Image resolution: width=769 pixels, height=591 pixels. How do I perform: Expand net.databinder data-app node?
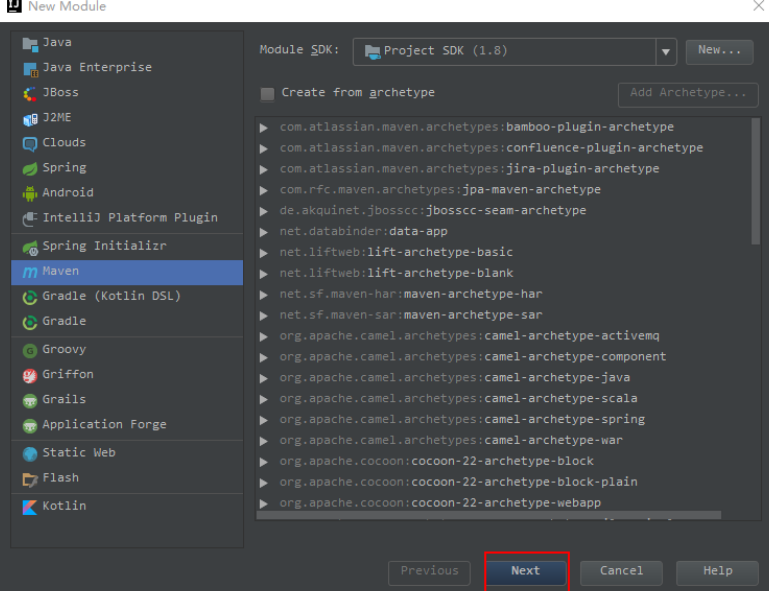[264, 232]
